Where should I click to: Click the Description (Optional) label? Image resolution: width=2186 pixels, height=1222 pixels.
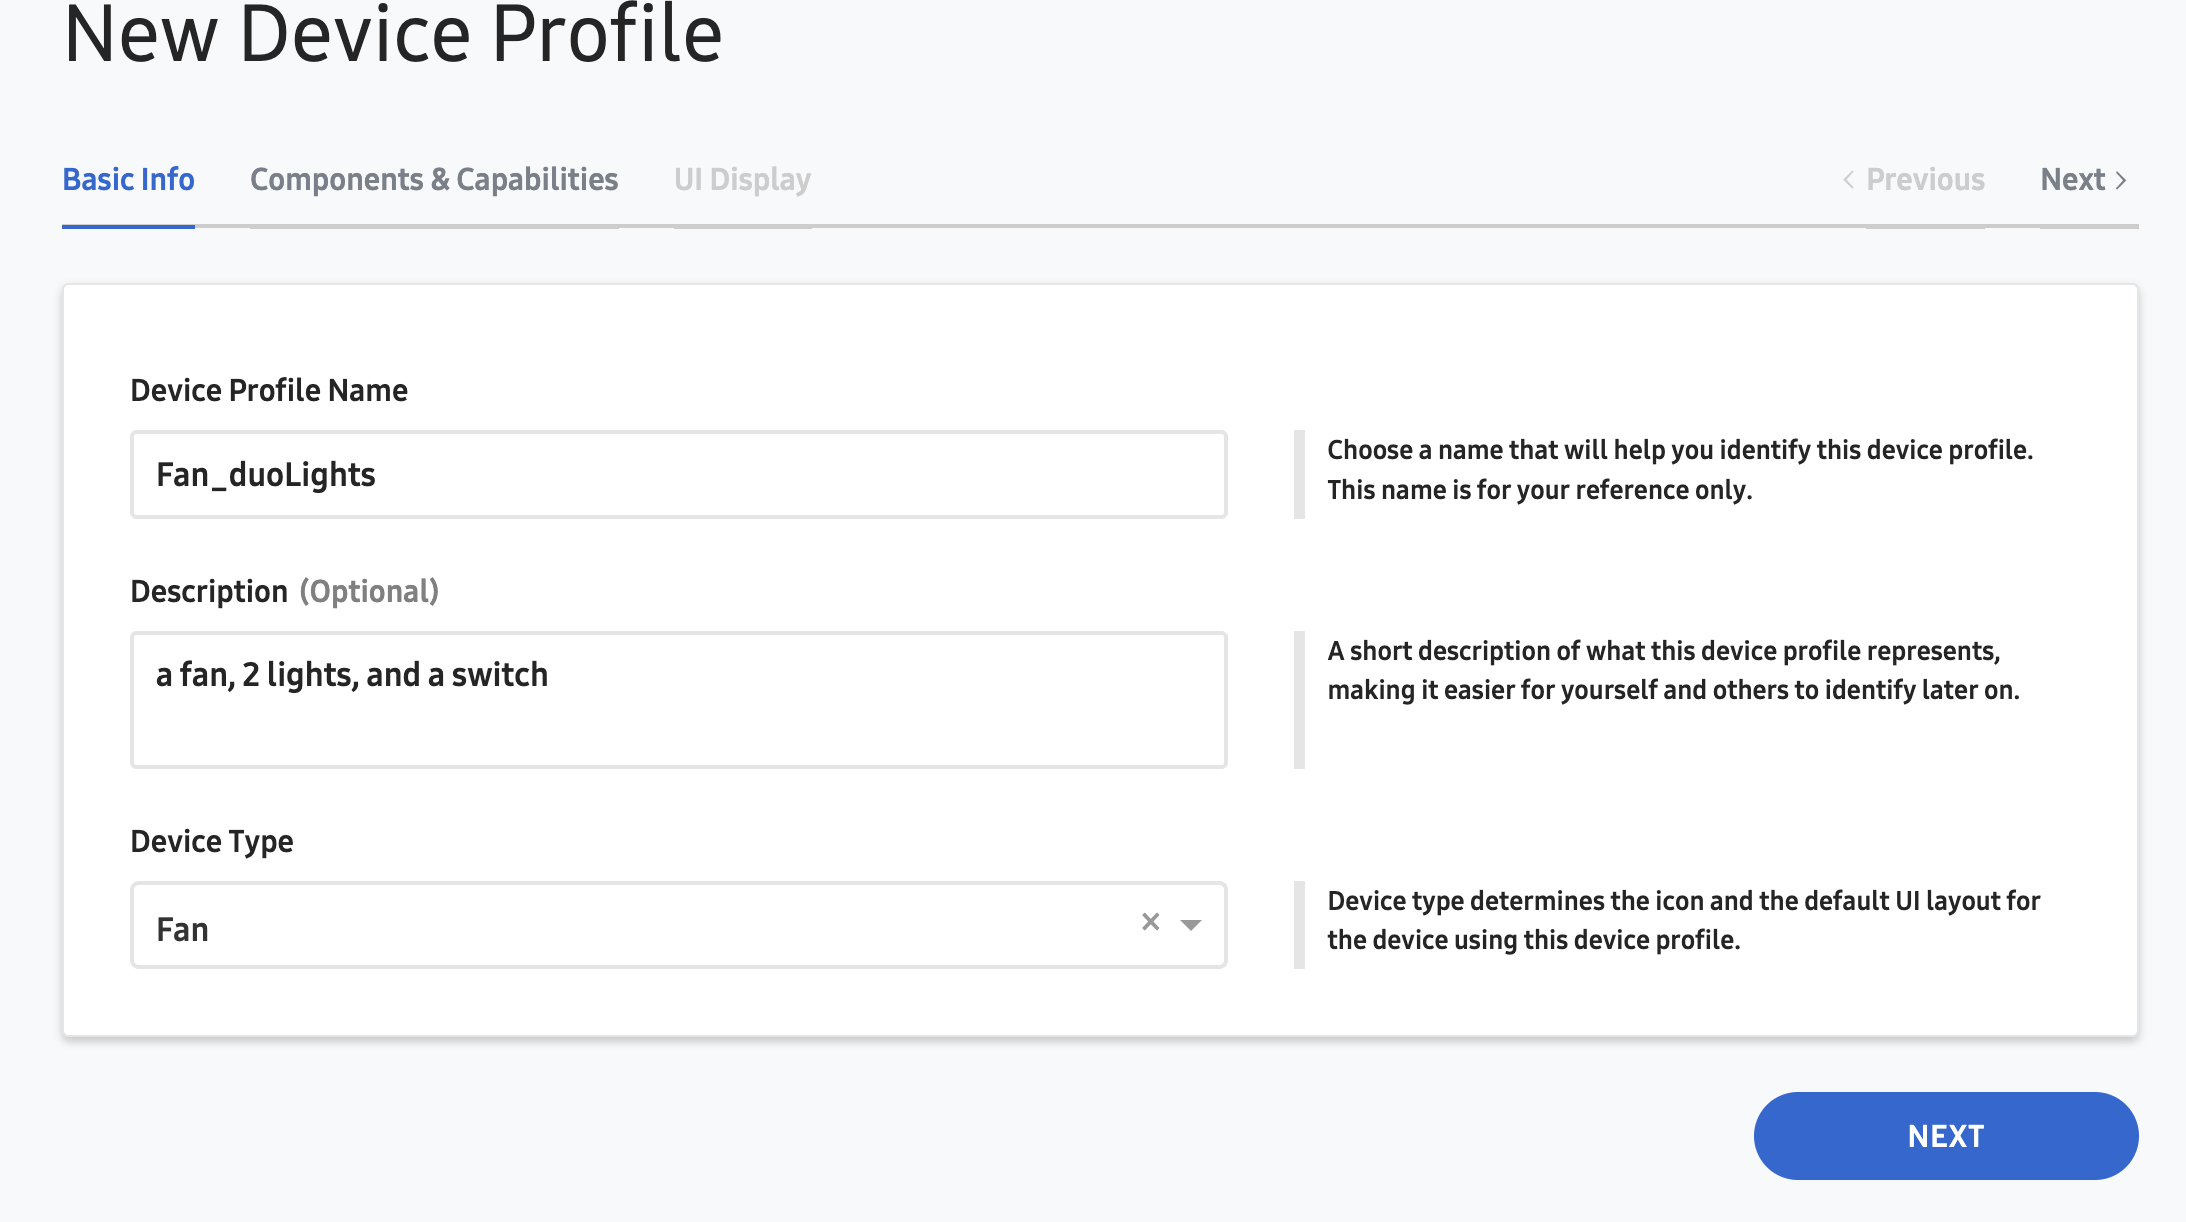[285, 591]
